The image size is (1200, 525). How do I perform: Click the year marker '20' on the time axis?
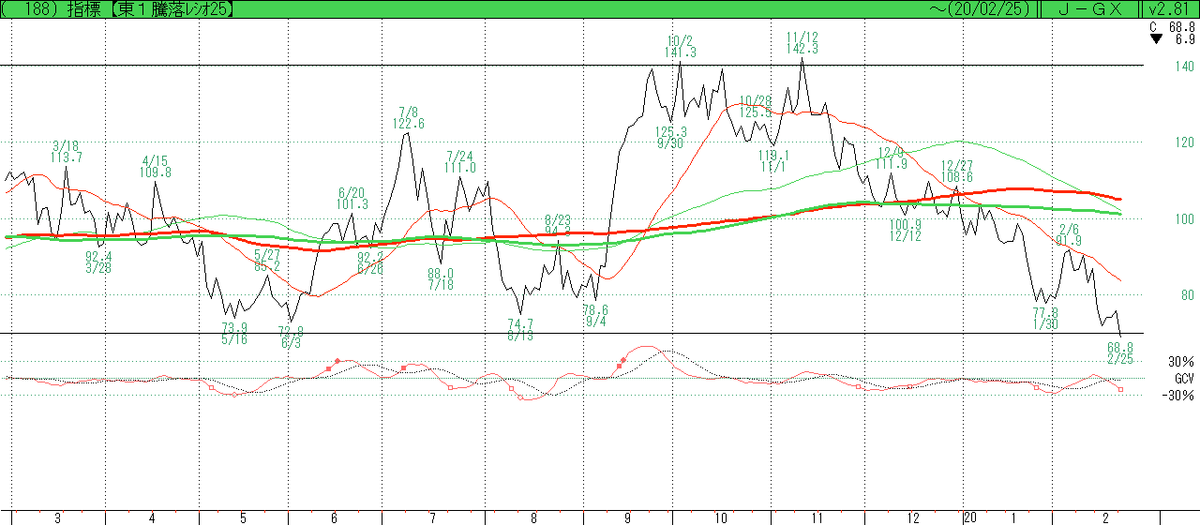click(x=970, y=518)
